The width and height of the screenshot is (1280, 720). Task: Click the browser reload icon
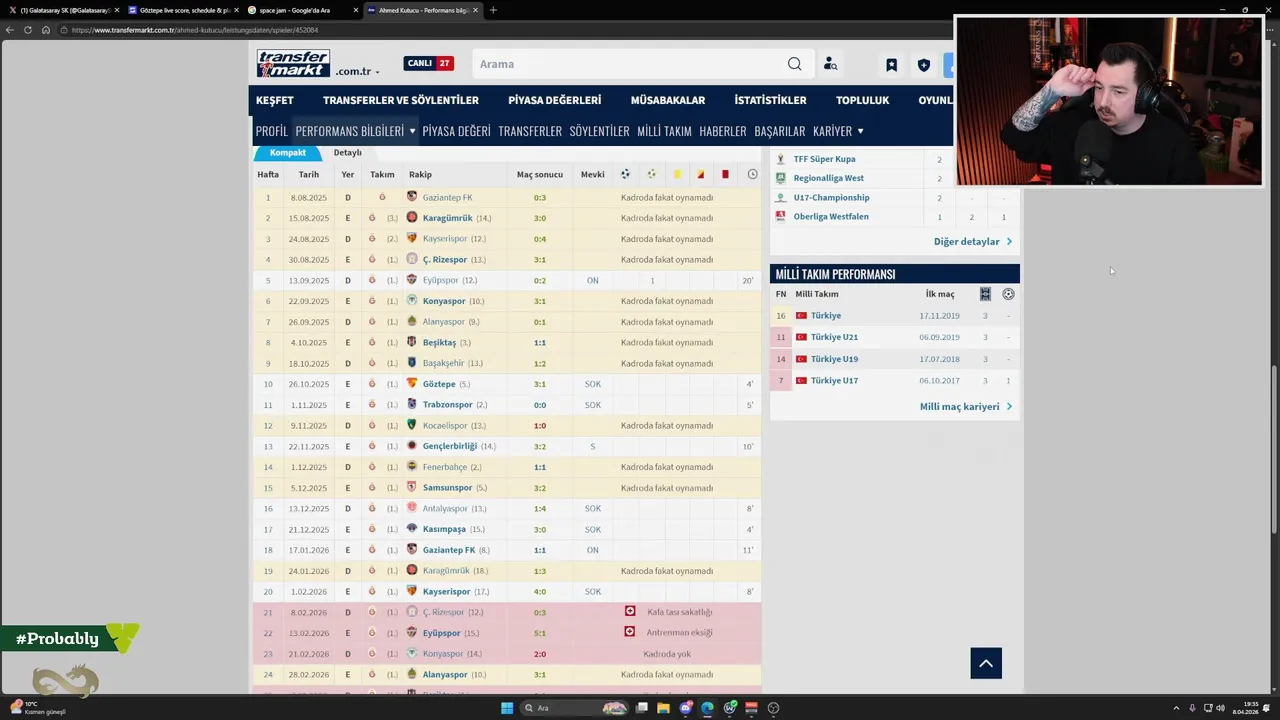28,30
